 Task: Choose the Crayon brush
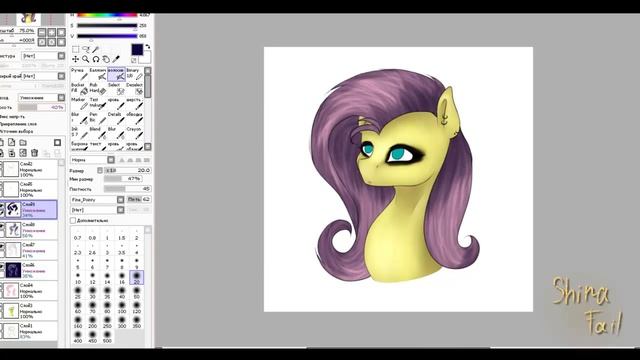134,133
